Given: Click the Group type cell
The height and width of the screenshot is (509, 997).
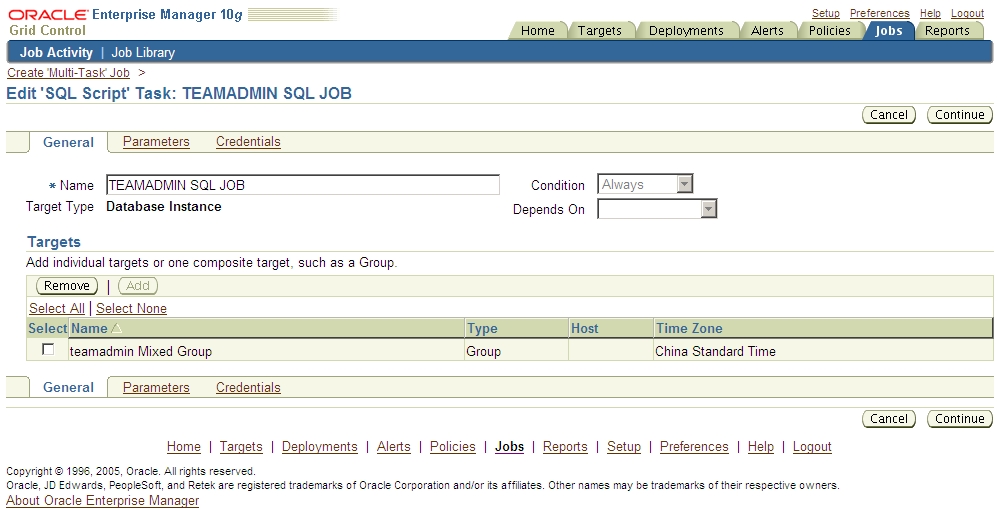Looking at the screenshot, I should (x=483, y=351).
